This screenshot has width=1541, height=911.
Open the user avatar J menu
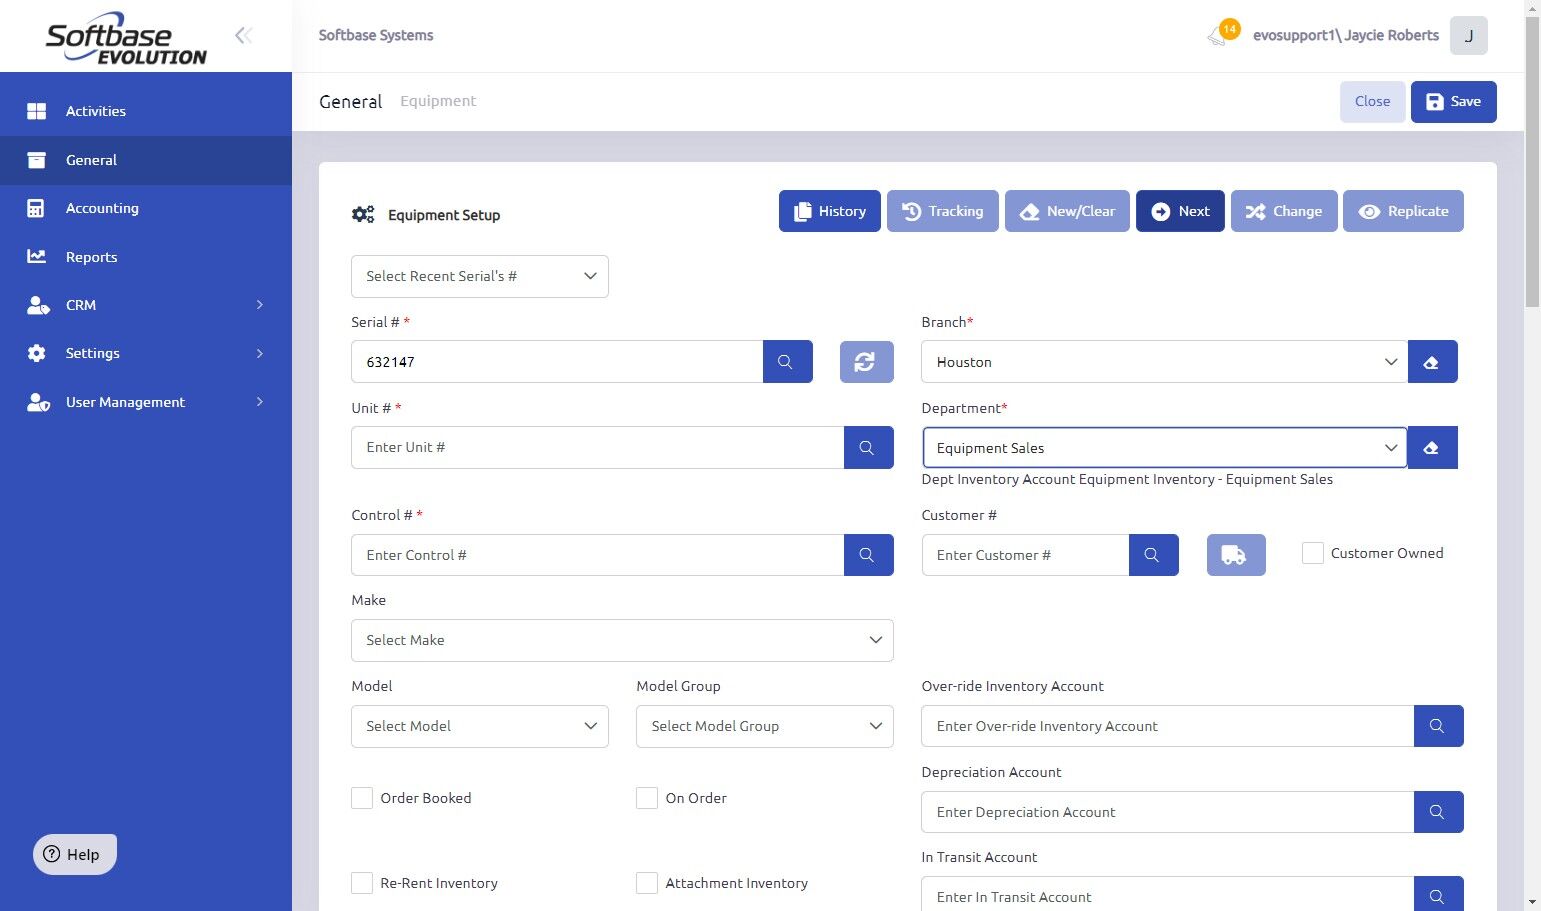click(x=1468, y=35)
